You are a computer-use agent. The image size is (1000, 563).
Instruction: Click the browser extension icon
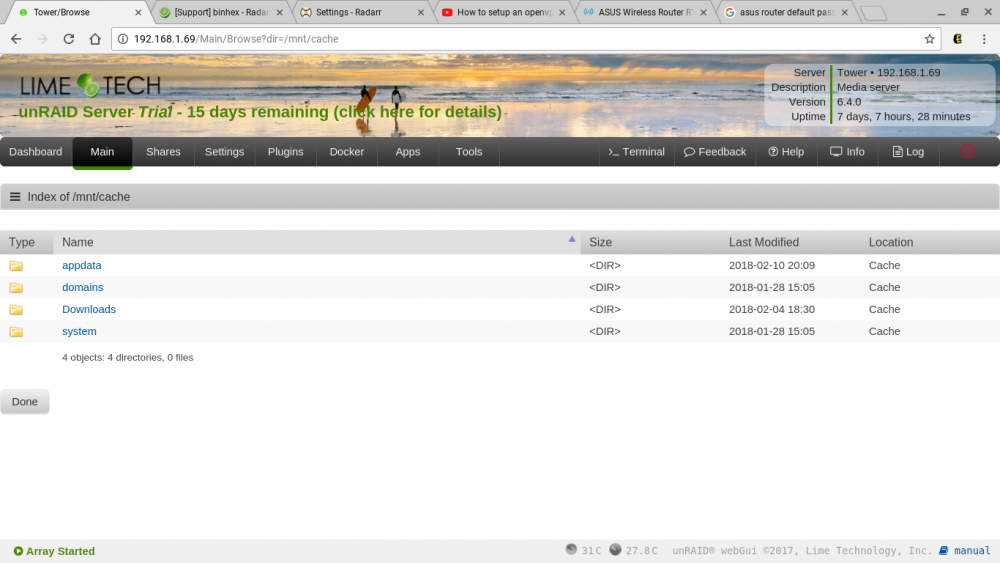coord(957,39)
